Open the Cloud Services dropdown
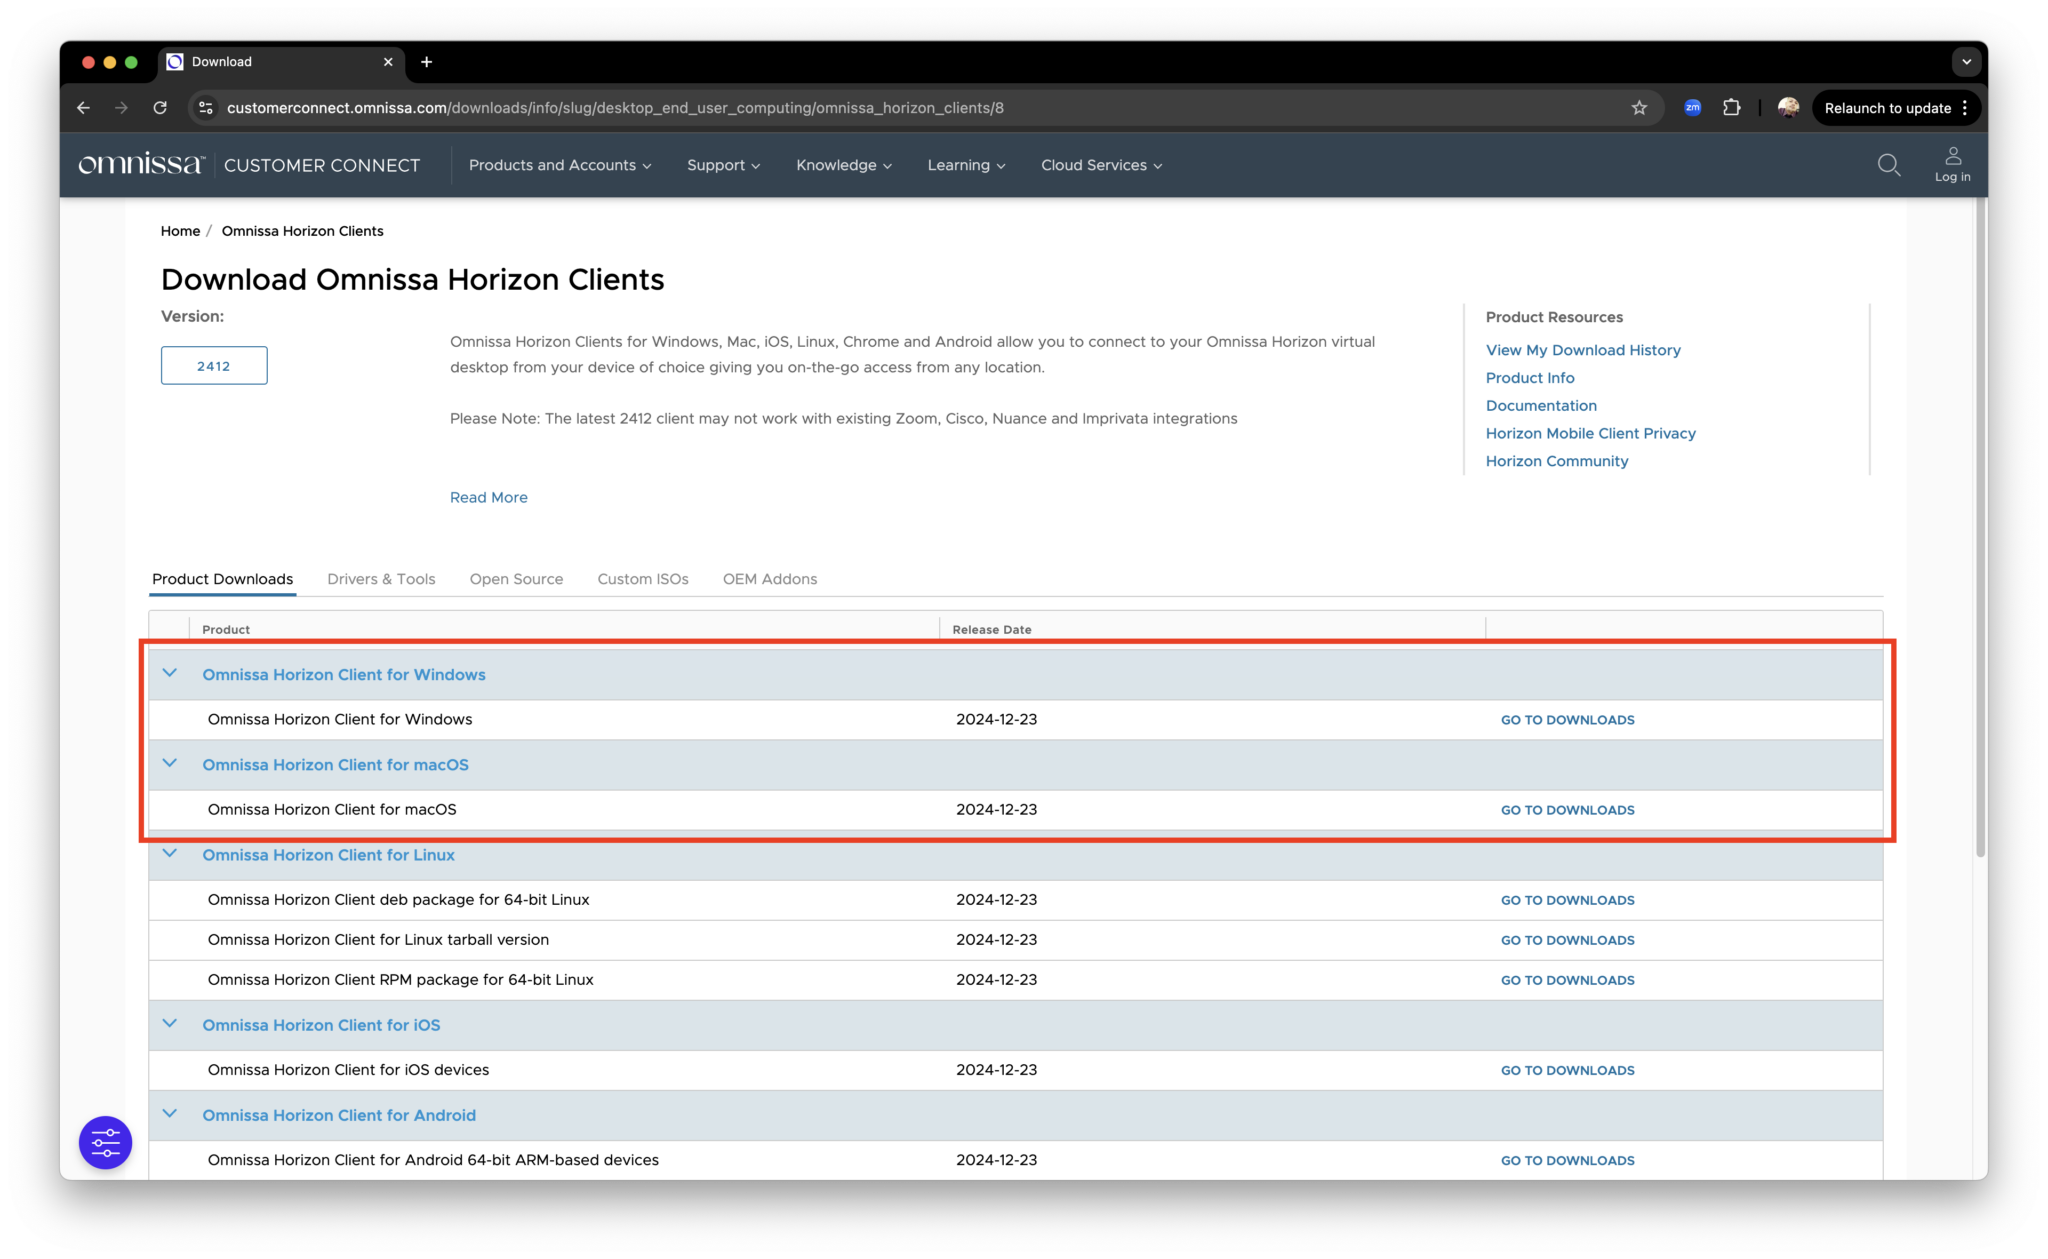The image size is (2048, 1259). (x=1099, y=165)
